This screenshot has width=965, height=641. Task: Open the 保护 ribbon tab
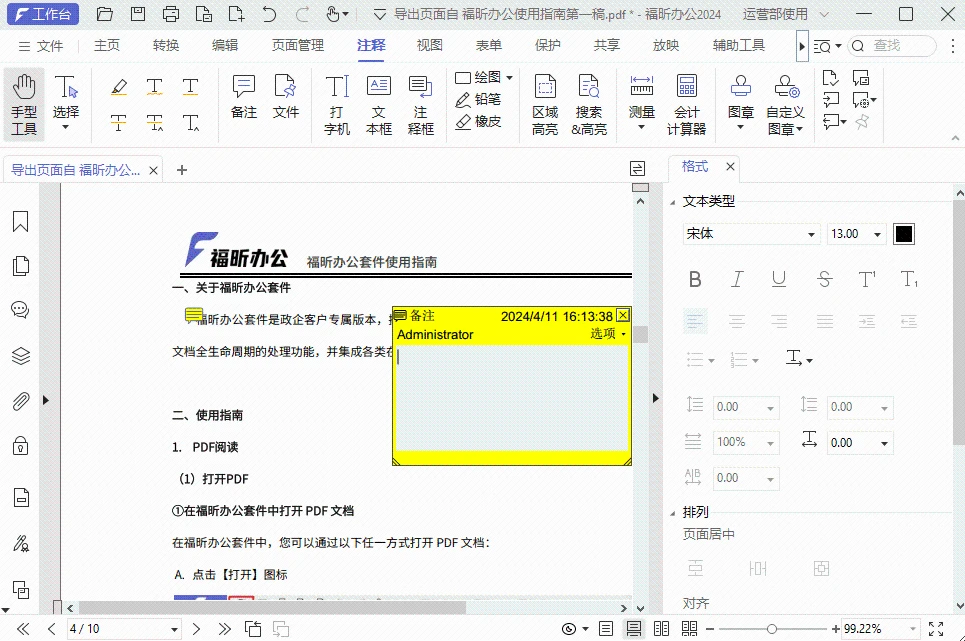coord(548,46)
